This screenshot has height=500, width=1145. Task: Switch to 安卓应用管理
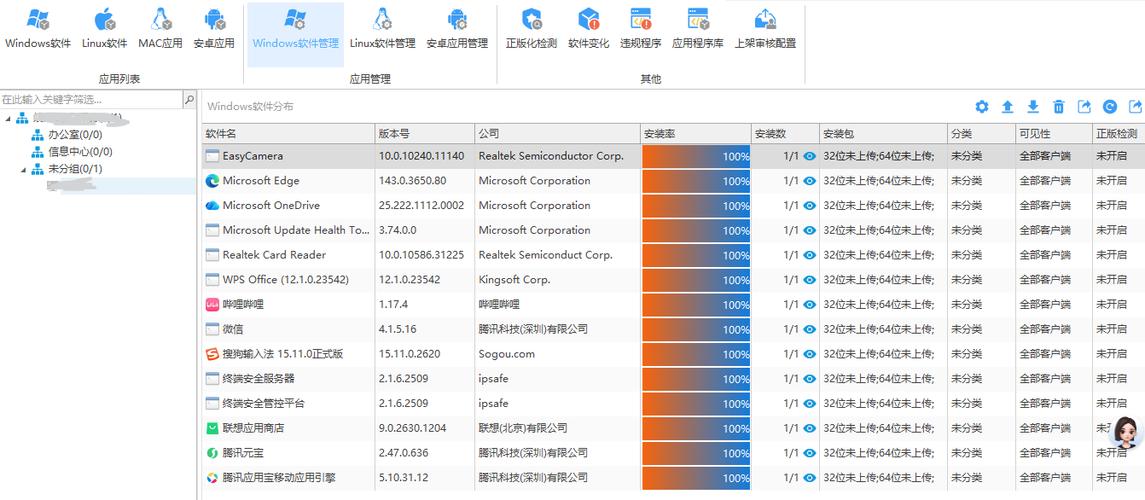[457, 30]
